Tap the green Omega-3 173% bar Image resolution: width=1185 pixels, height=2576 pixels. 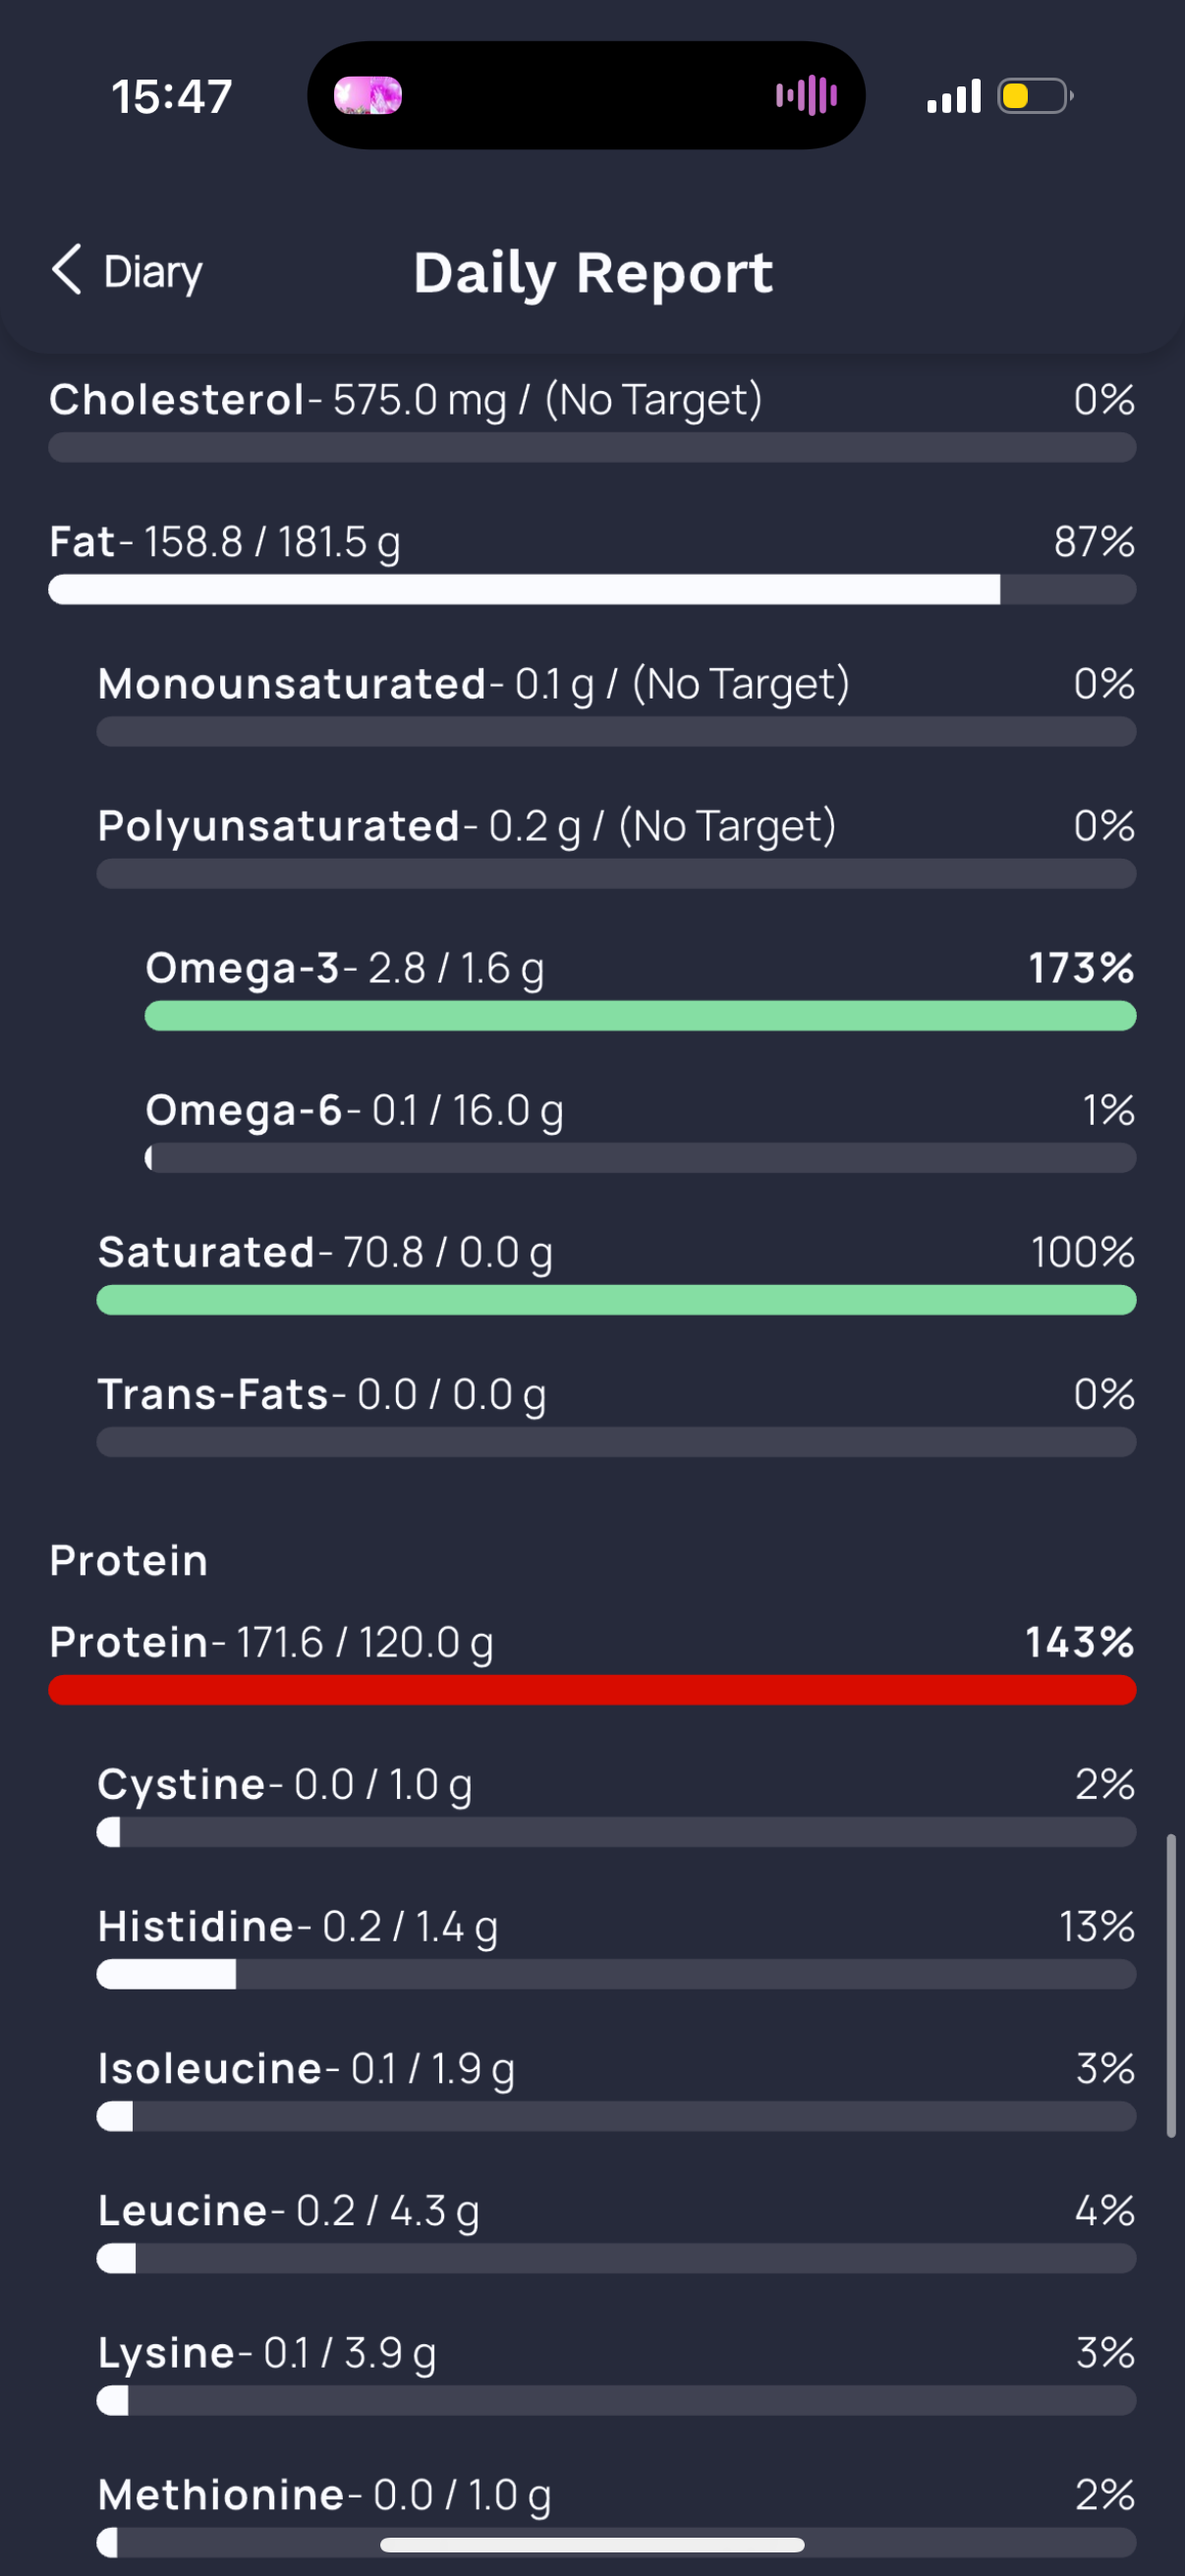coord(640,1016)
